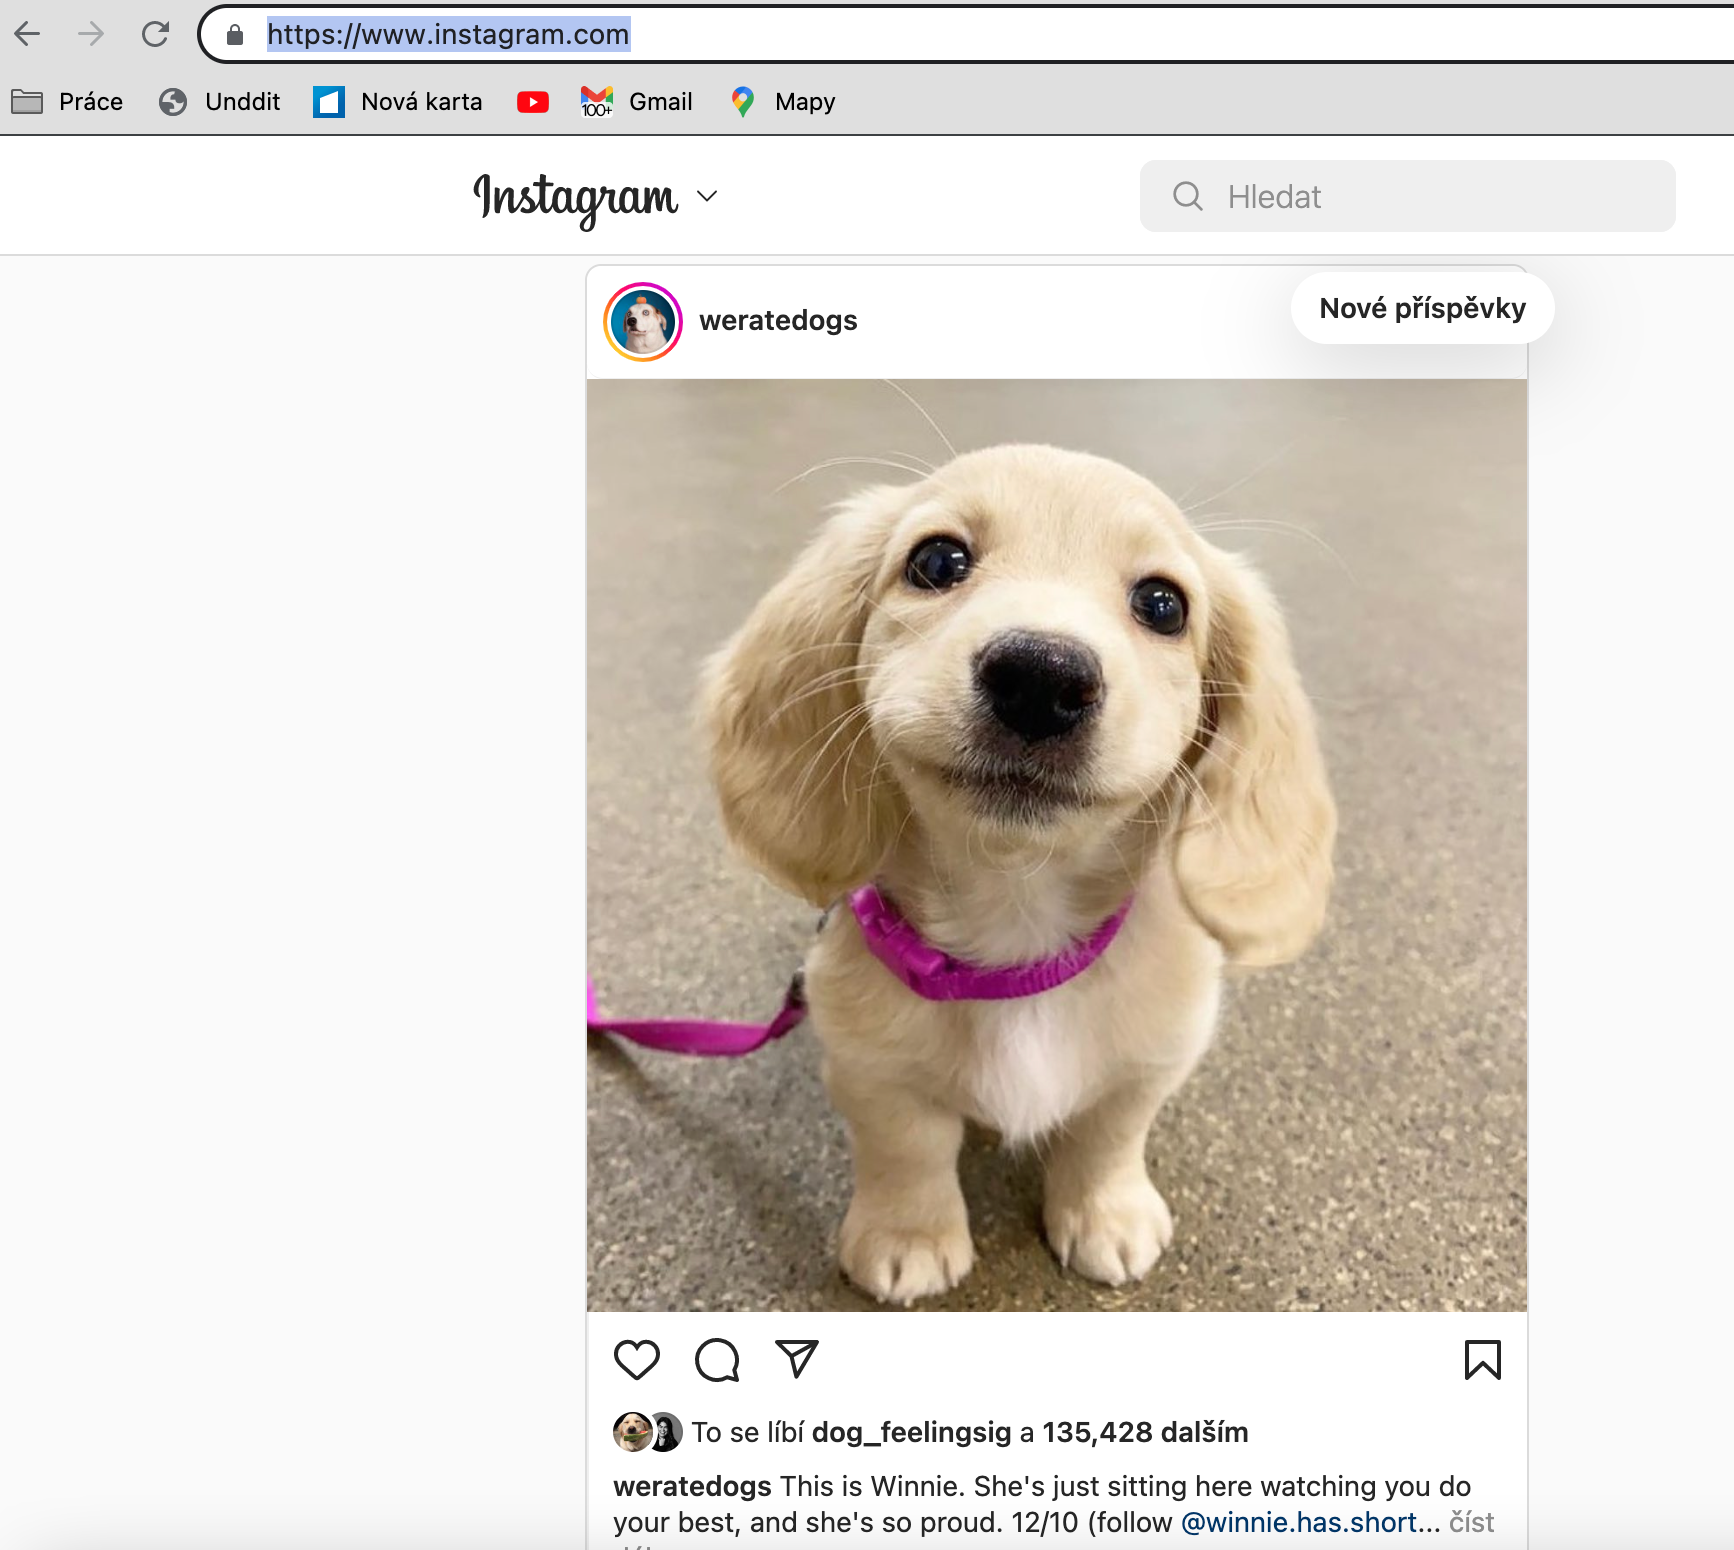The image size is (1734, 1550).
Task: View the 135,428 dalším likes list
Action: pyautogui.click(x=1145, y=1433)
